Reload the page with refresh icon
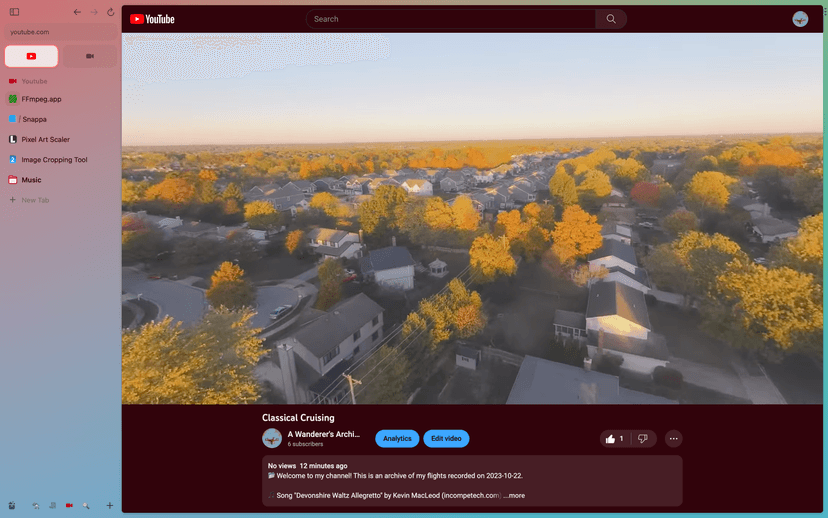 click(x=110, y=12)
